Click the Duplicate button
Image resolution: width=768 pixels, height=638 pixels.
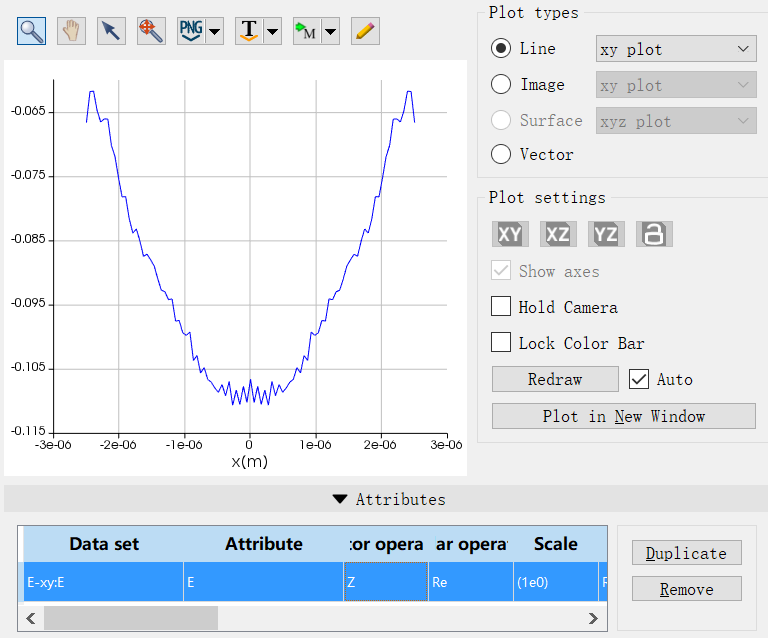pyautogui.click(x=687, y=553)
